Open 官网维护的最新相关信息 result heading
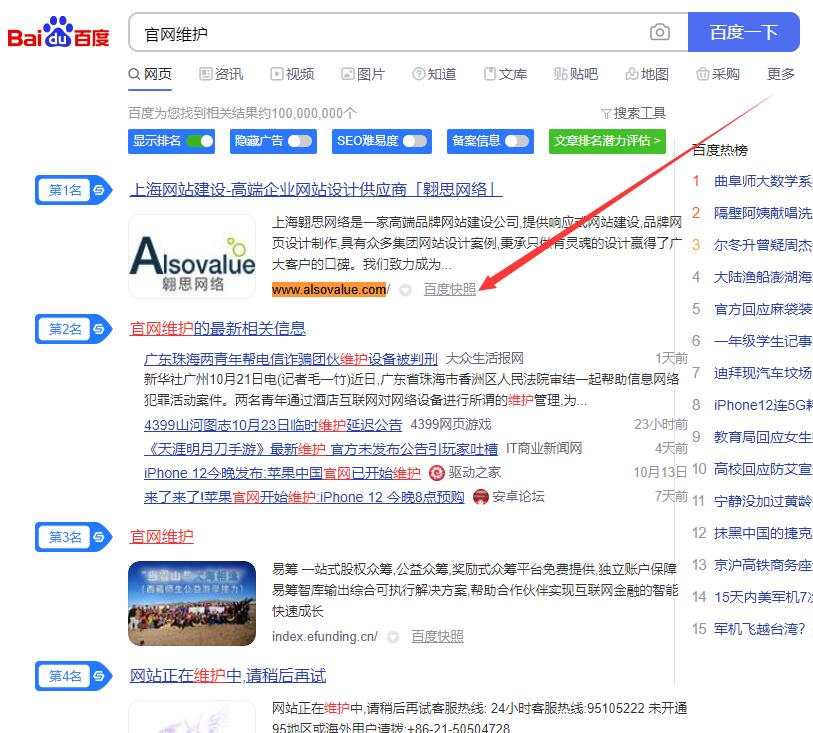Image resolution: width=813 pixels, height=733 pixels. coord(218,329)
